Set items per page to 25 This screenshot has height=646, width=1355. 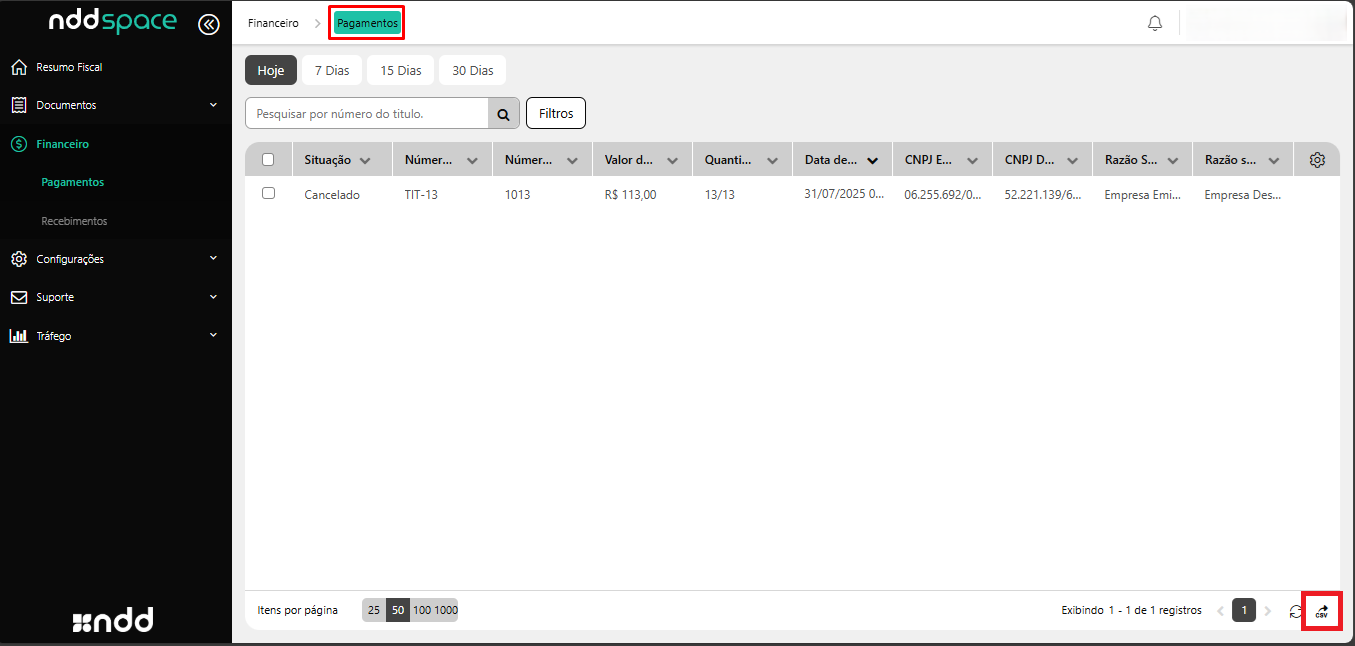coord(373,610)
